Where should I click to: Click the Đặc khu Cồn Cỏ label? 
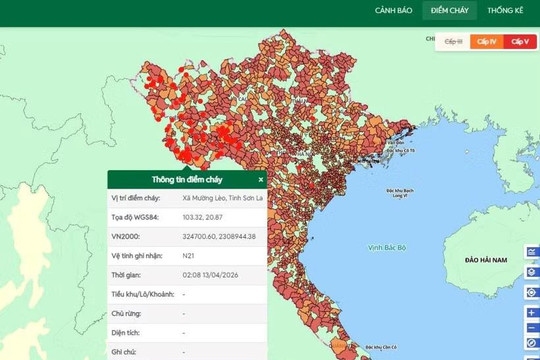point(381,347)
